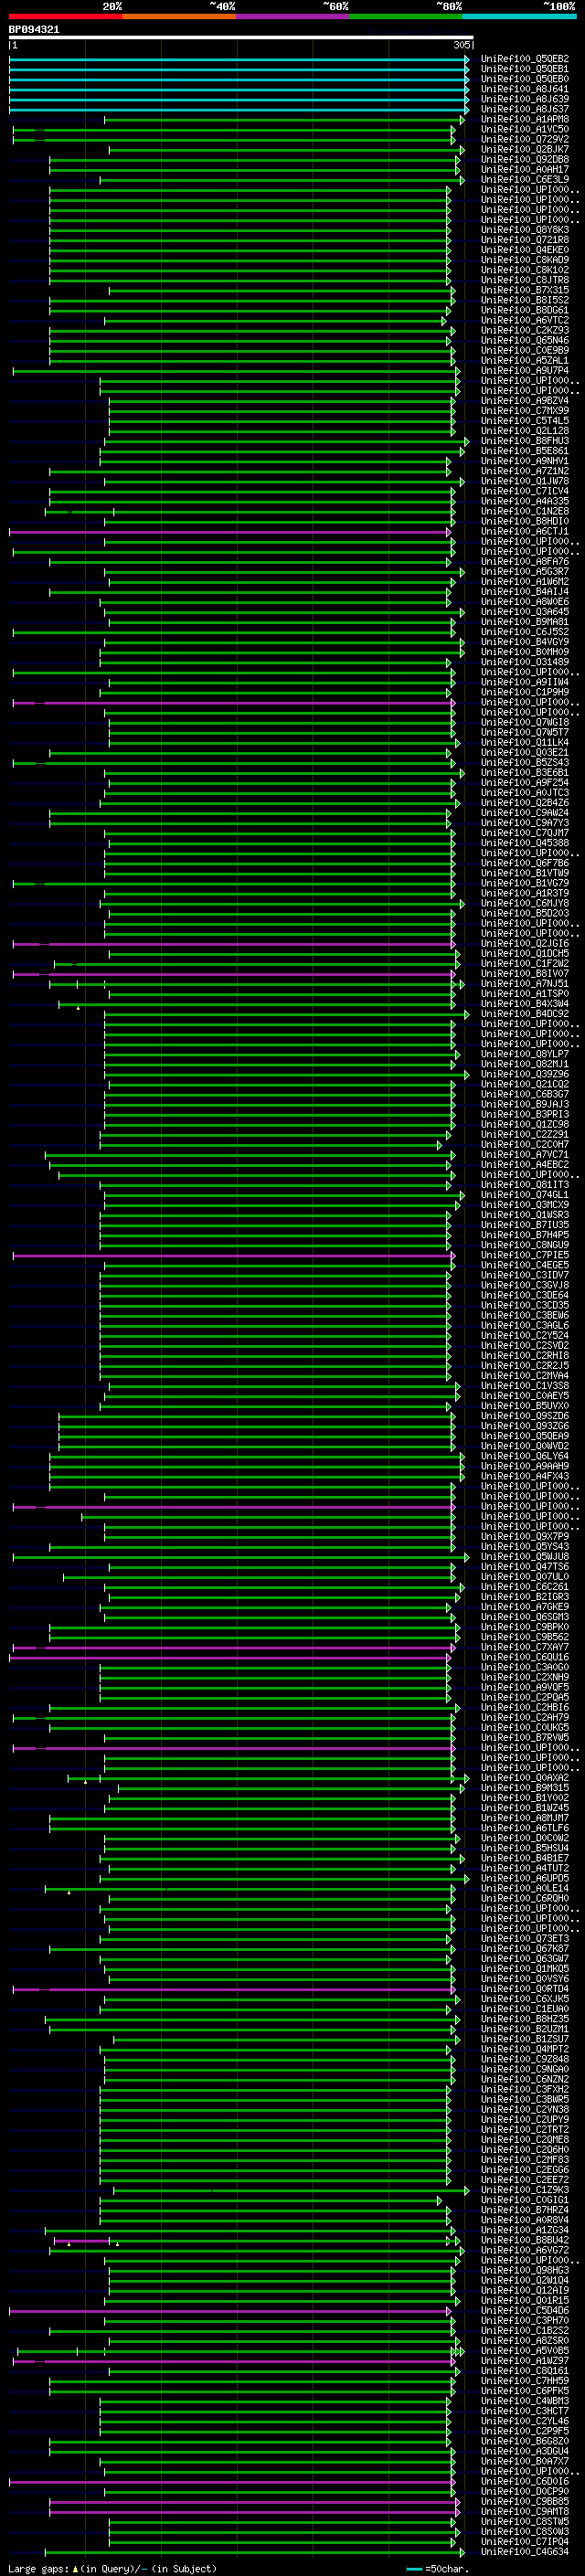Select hit label UniRef100_A1APM8
Viewport: 585px width, 2576px height.
pos(525,119)
